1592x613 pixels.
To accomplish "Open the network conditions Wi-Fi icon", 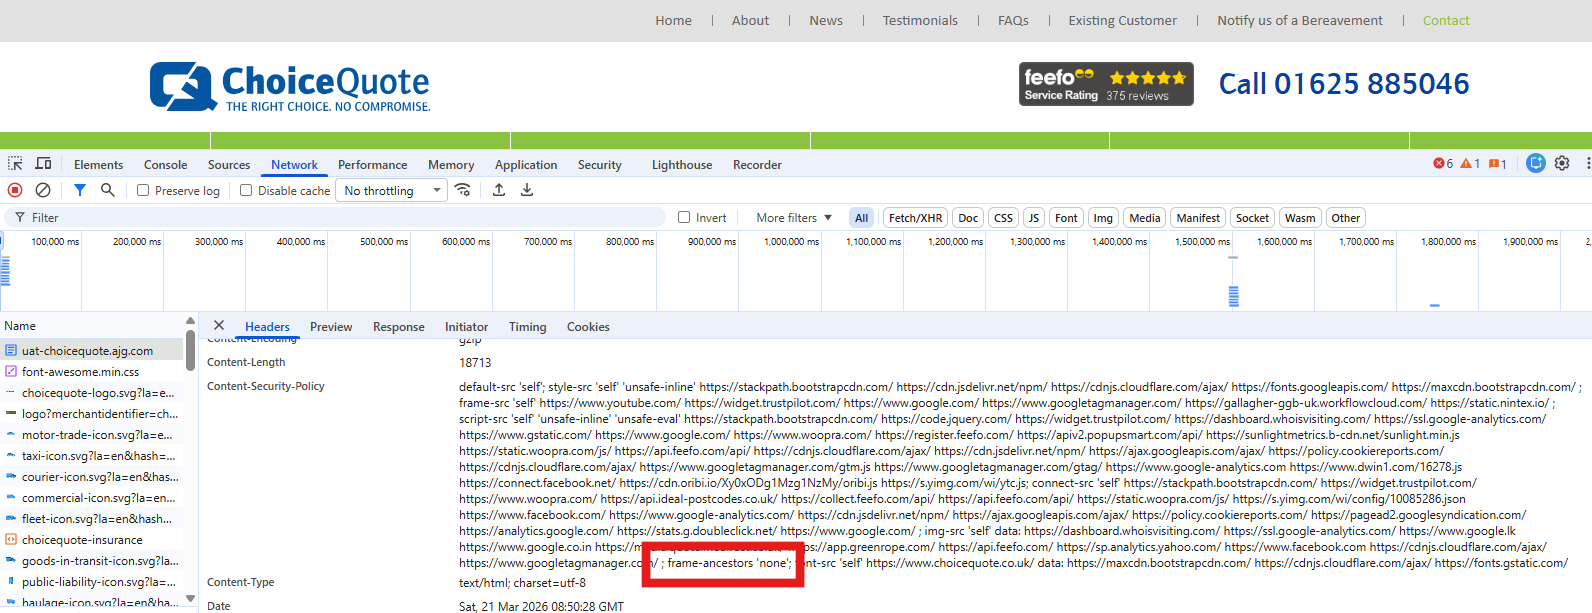I will (463, 190).
